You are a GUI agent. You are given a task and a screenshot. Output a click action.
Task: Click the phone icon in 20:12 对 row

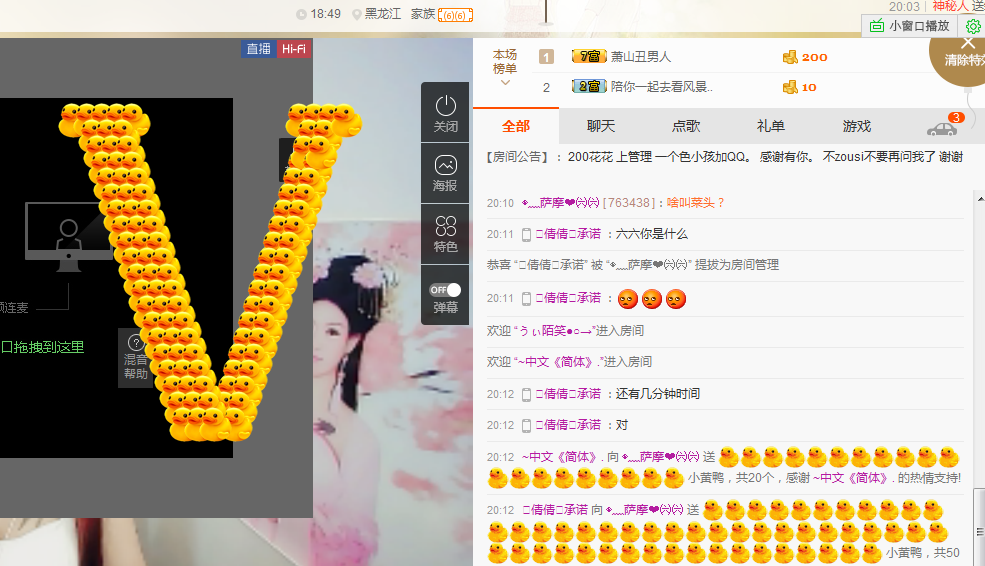526,426
